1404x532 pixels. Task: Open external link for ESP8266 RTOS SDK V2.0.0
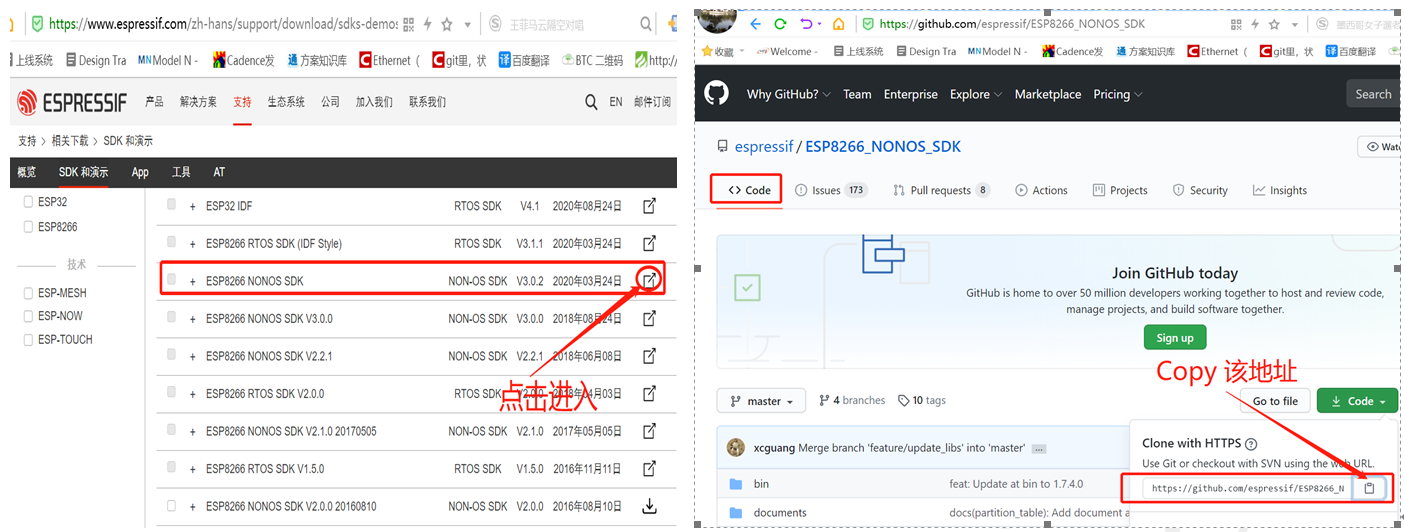(x=649, y=393)
